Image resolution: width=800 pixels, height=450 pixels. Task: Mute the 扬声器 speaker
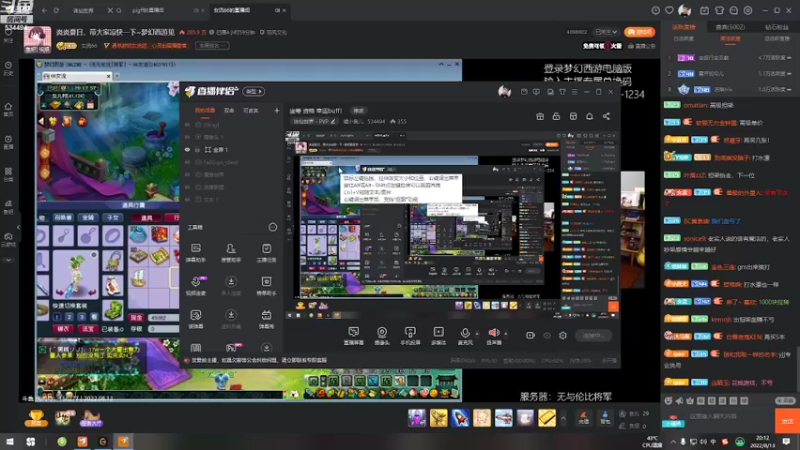[x=494, y=336]
